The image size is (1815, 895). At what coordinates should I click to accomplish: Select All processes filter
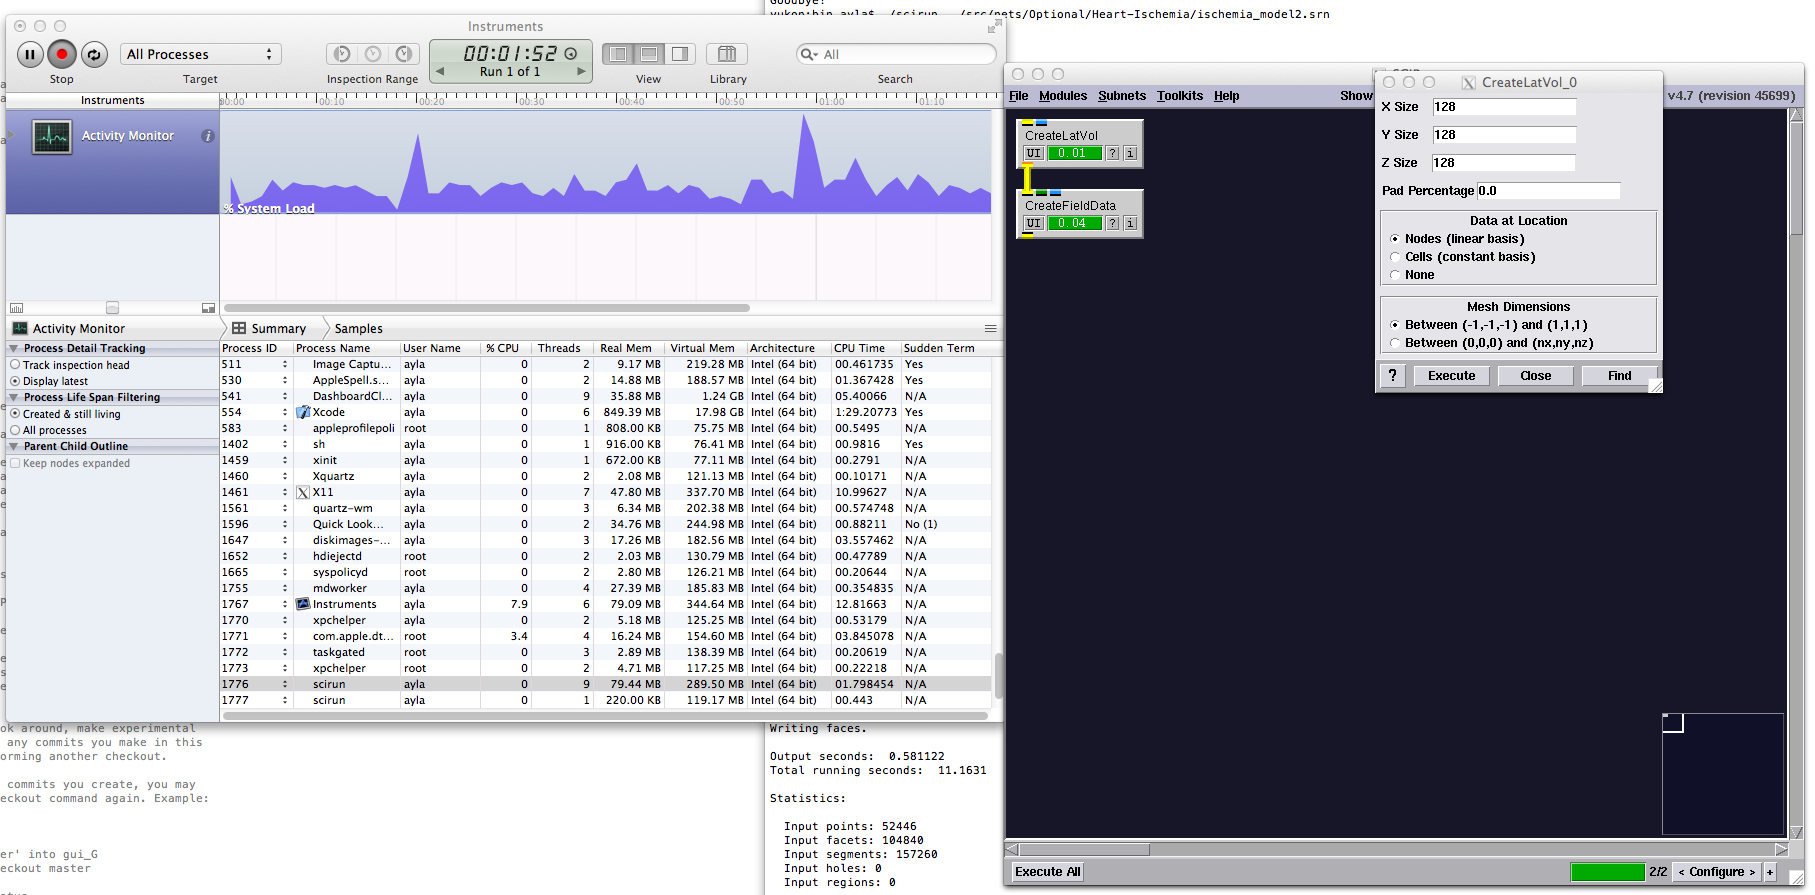[15, 430]
